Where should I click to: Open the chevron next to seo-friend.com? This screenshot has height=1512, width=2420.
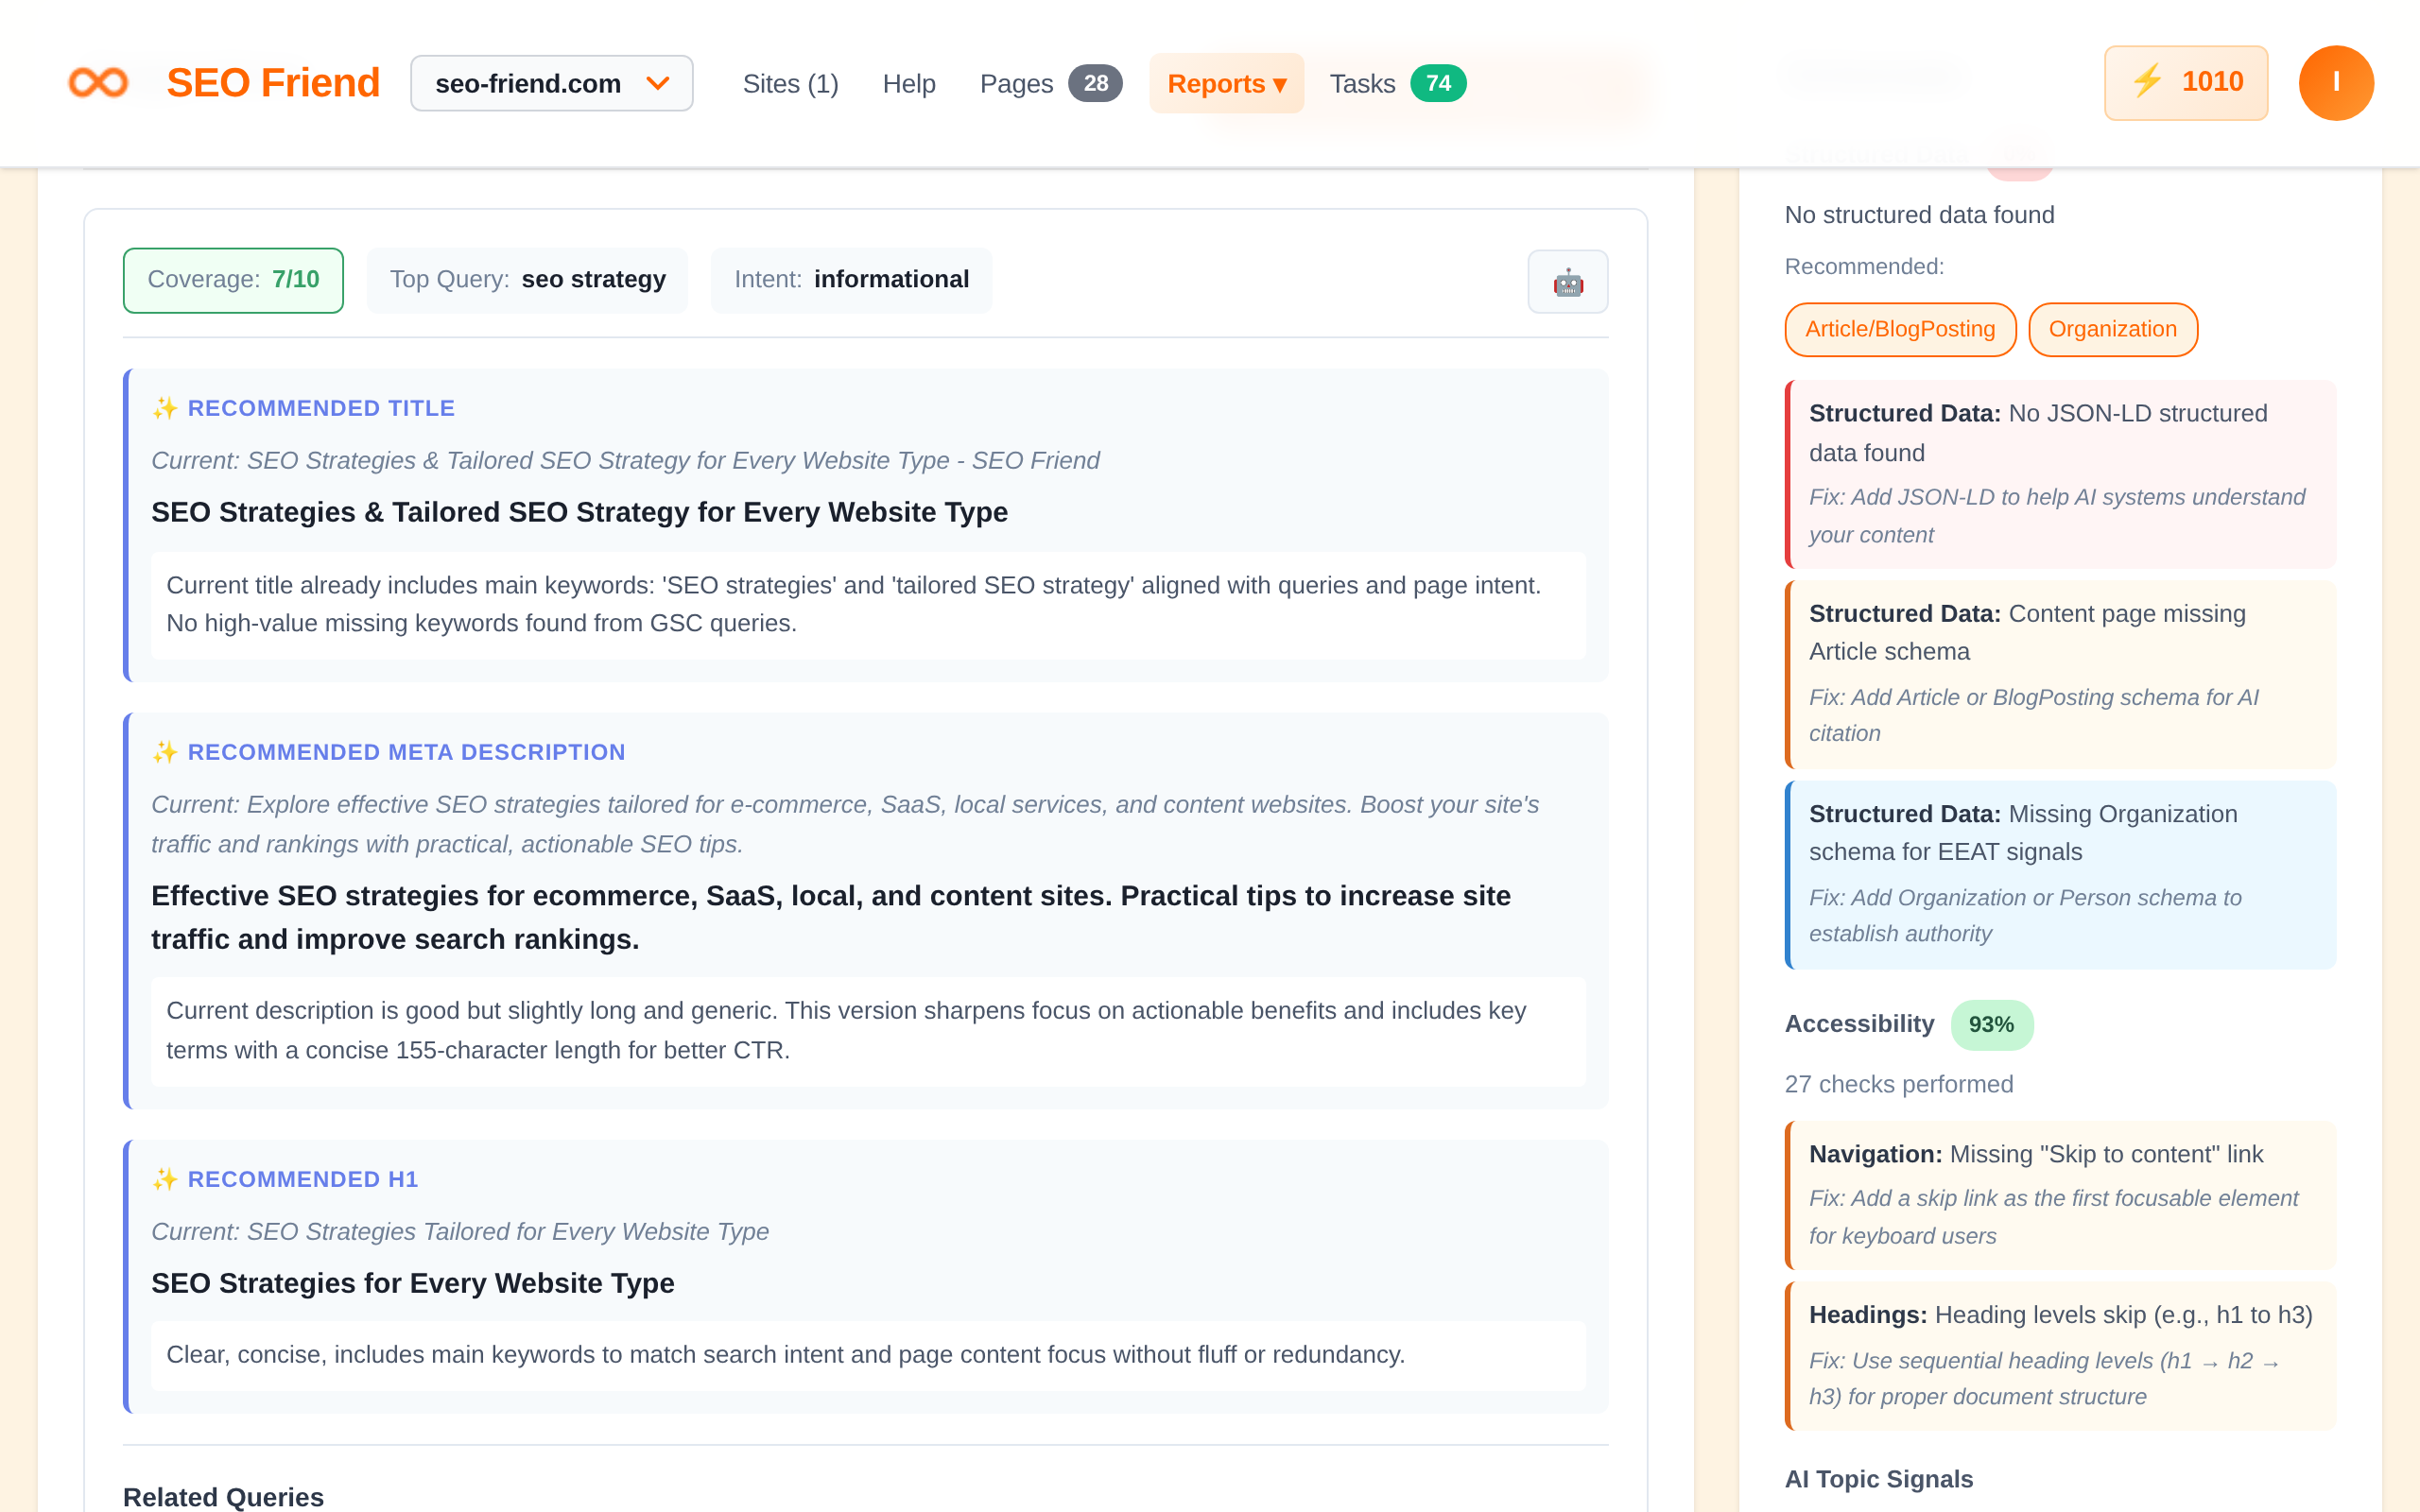tap(658, 83)
